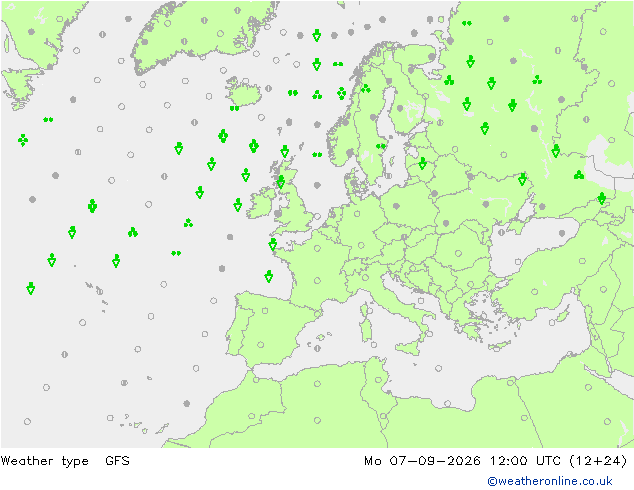Screen dimensions: 634x490
Task: Click the 'Weather type' title text
Action: [44, 461]
